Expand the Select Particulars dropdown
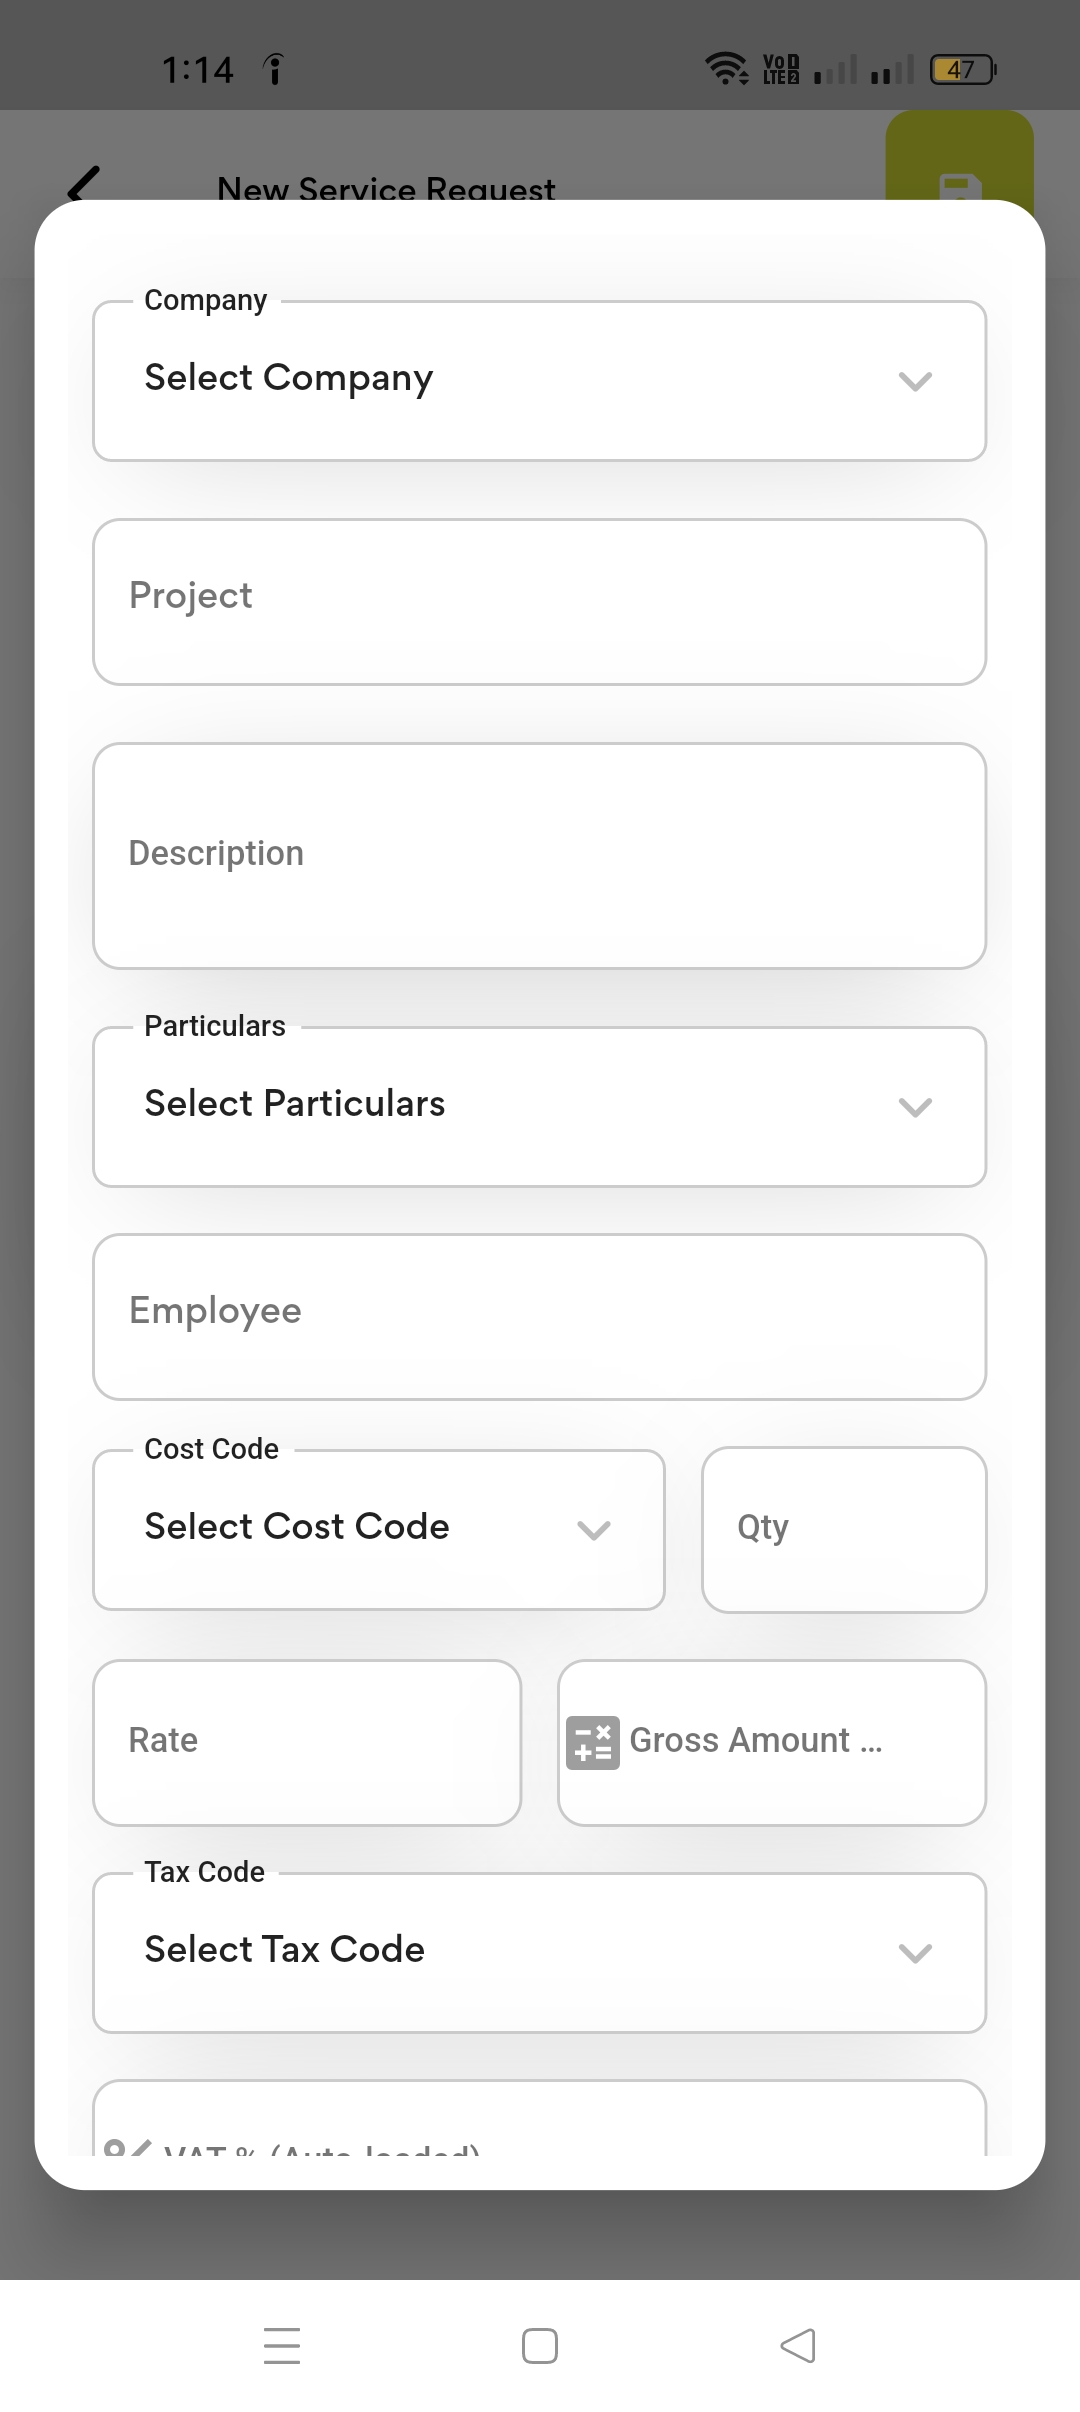Viewport: 1080px width, 2412px height. coord(539,1106)
